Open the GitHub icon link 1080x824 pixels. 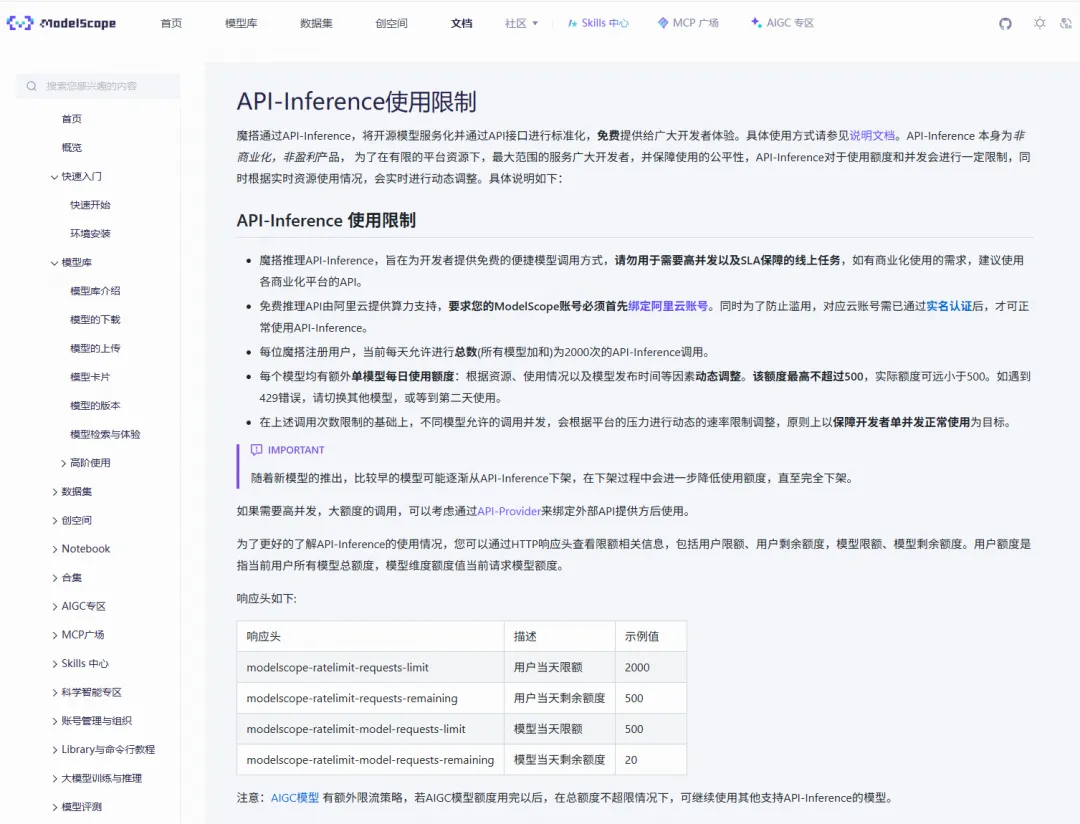[1005, 23]
